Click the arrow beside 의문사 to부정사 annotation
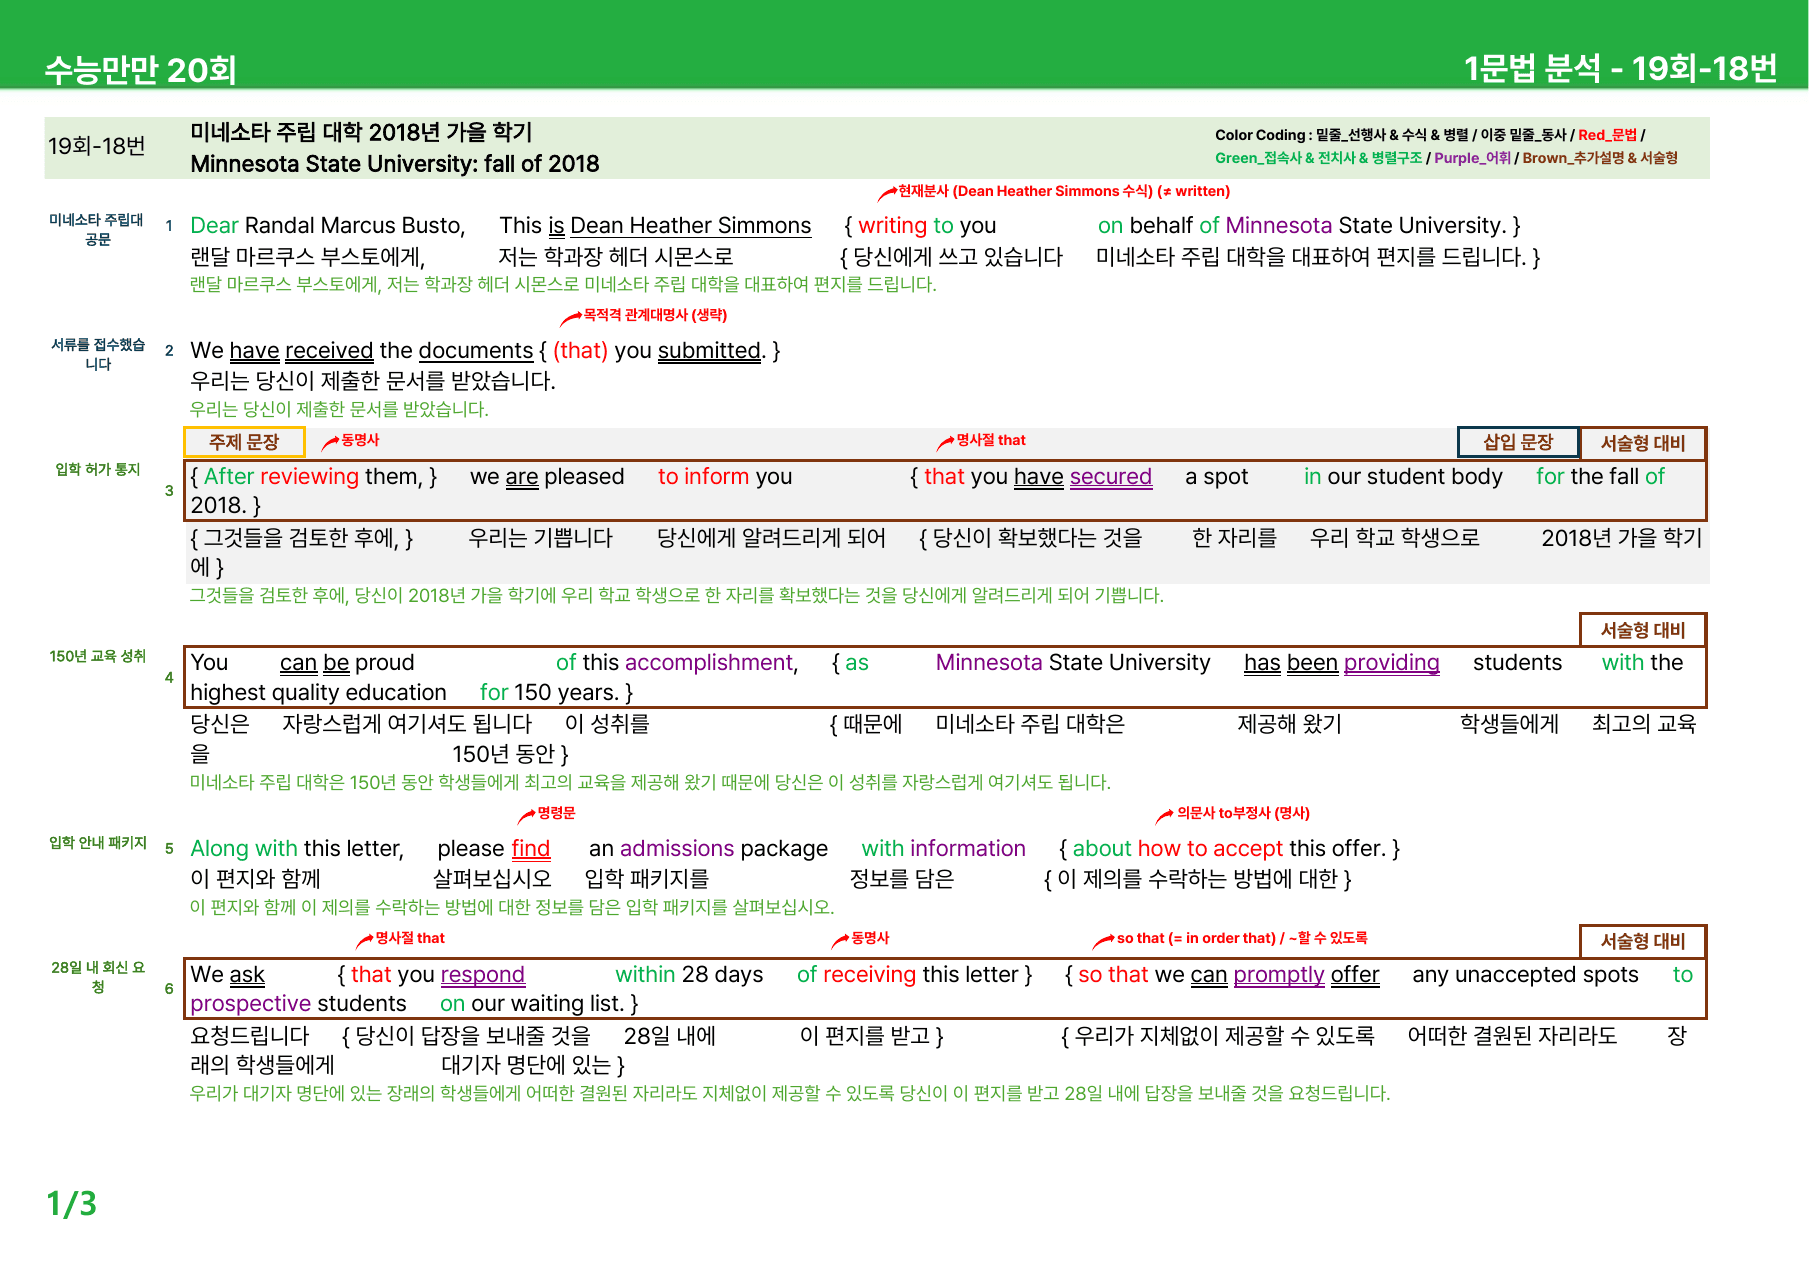 1165,816
